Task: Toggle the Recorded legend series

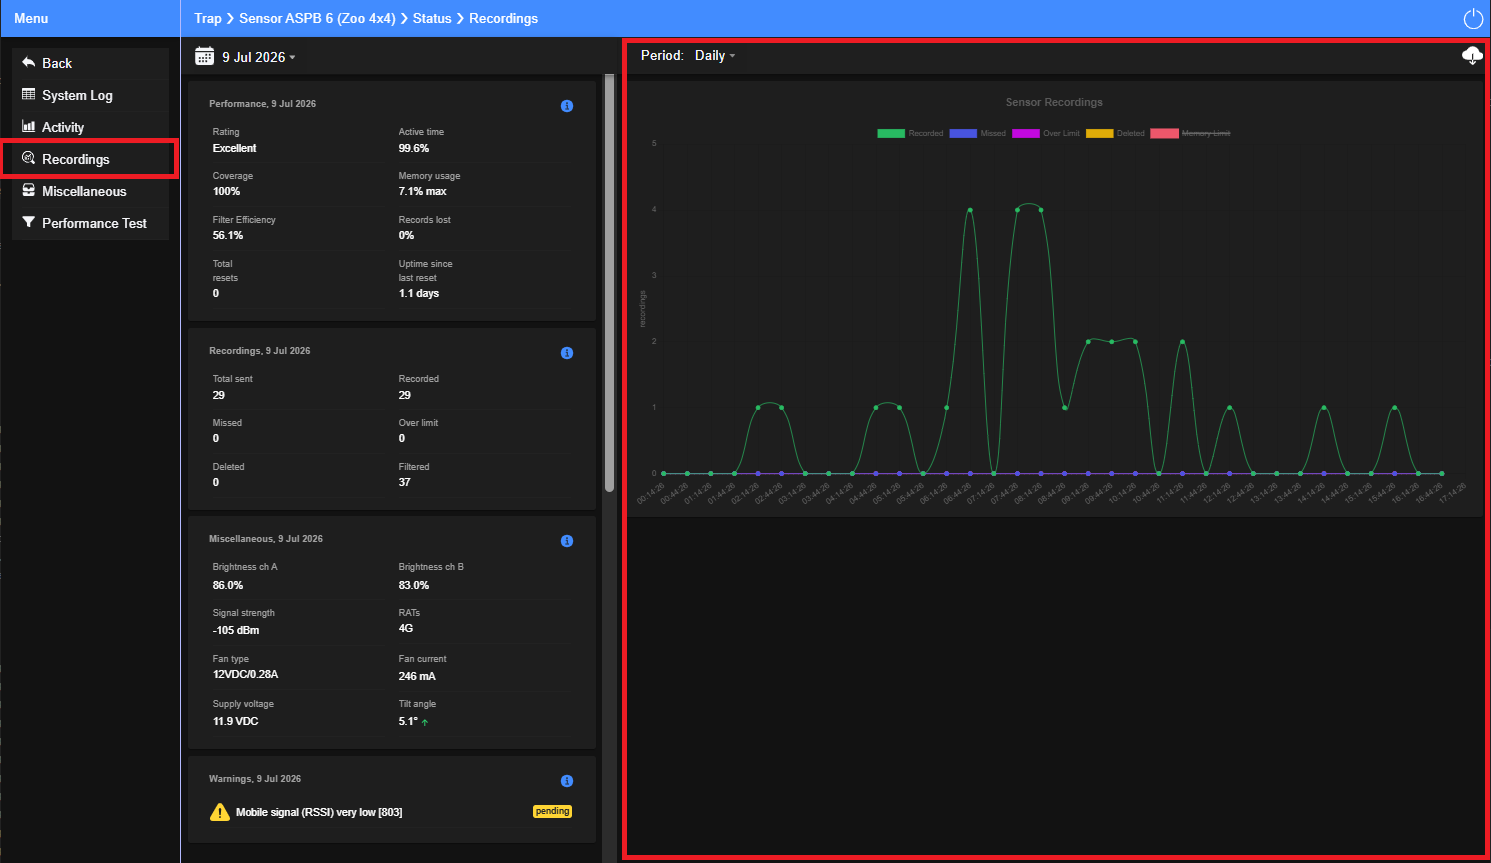Action: pyautogui.click(x=910, y=133)
